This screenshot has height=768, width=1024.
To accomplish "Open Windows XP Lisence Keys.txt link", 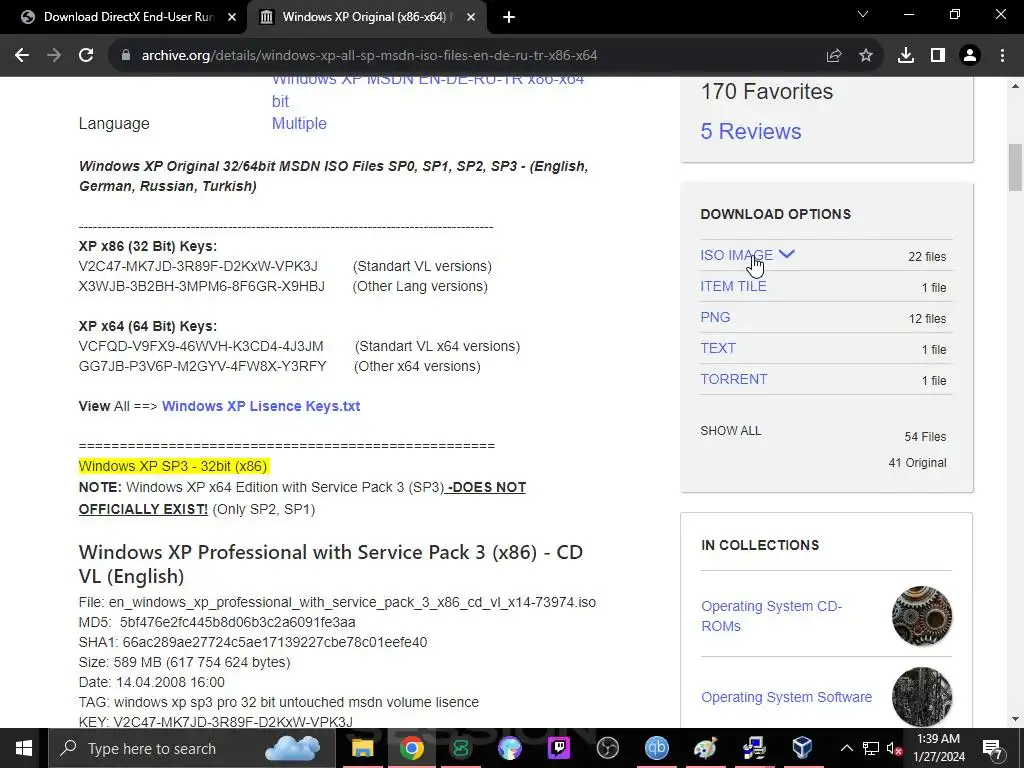I will point(261,406).
